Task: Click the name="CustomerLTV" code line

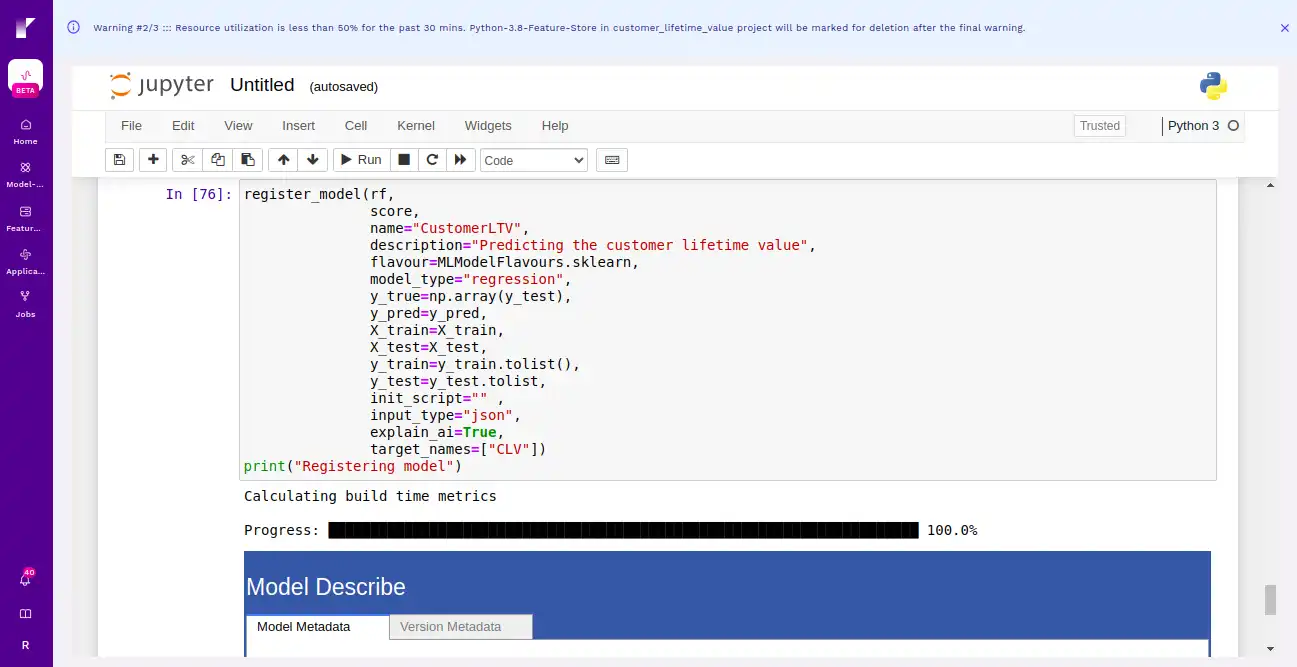Action: pyautogui.click(x=449, y=228)
